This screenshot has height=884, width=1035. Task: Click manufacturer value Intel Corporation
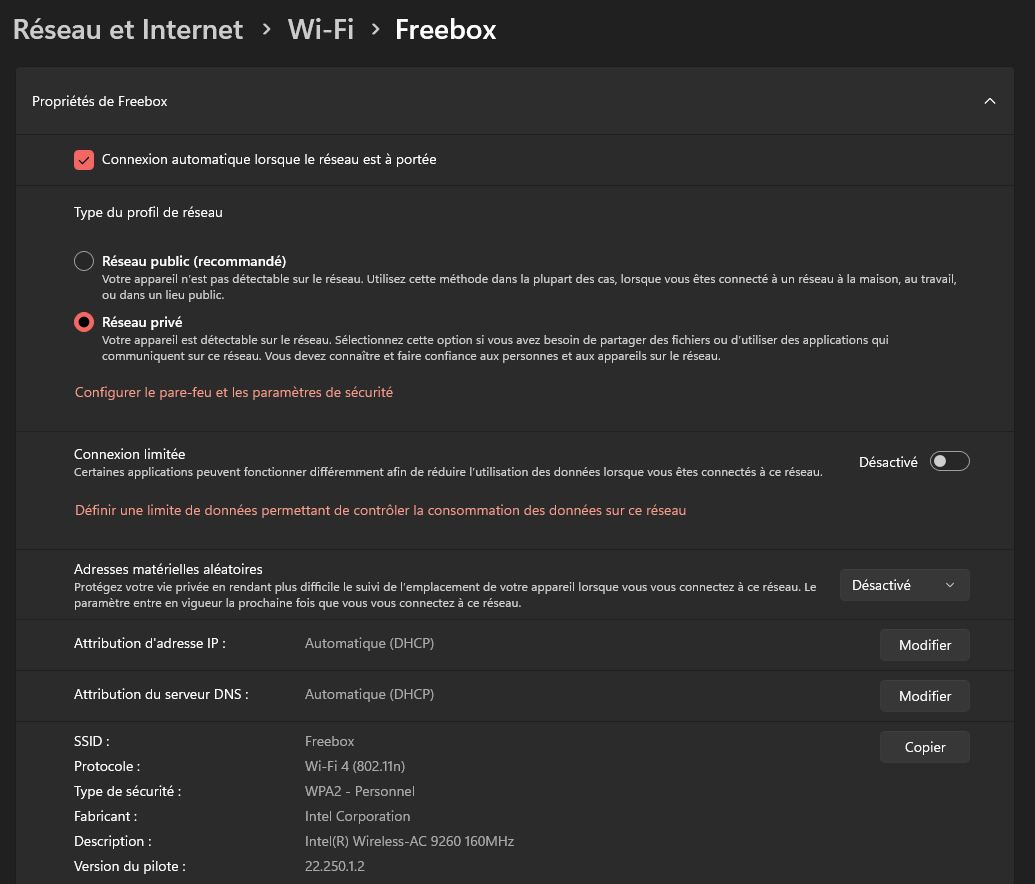pos(357,817)
